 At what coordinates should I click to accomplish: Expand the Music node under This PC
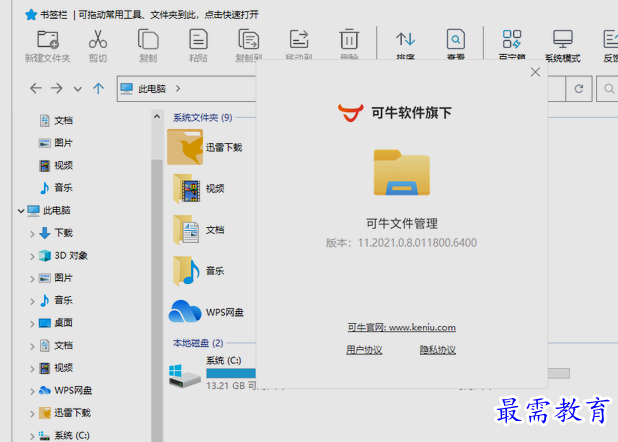point(32,301)
